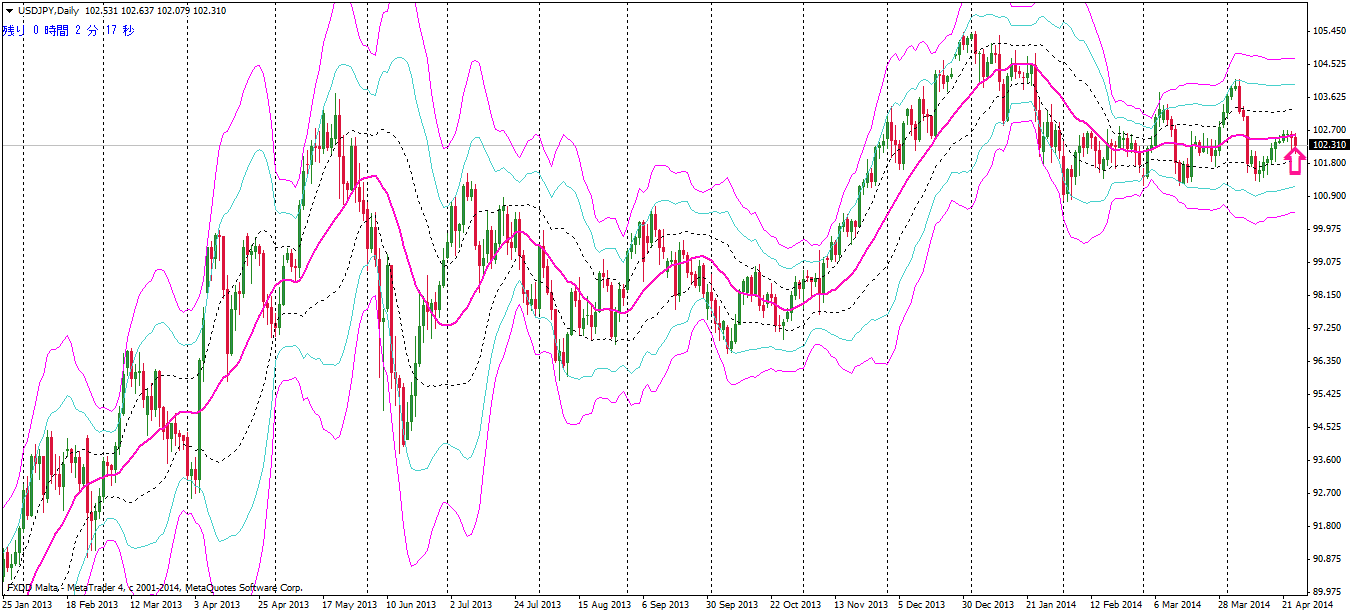Click the 30 Sep 2013 date label
The height and width of the screenshot is (613, 1350).
point(732,605)
